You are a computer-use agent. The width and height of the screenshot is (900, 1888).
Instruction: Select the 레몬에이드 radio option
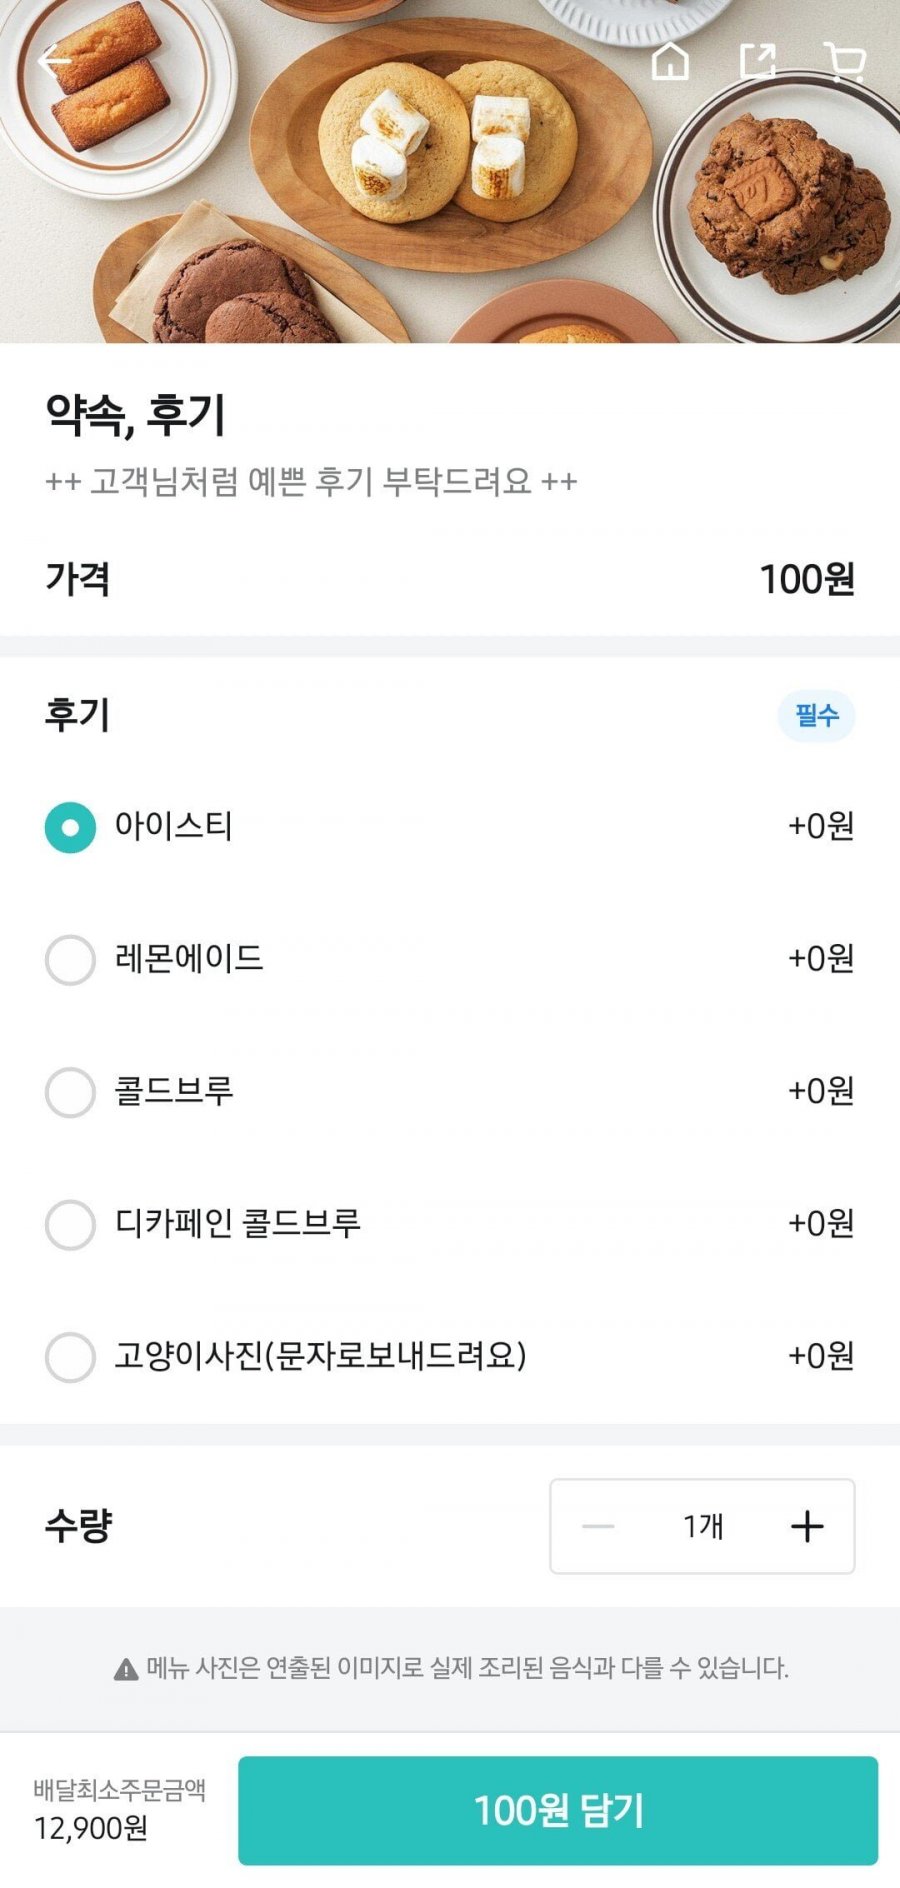click(70, 960)
